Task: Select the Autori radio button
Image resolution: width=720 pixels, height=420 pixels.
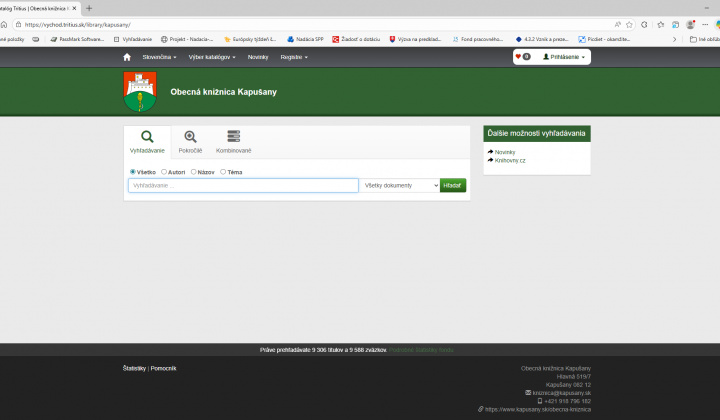Action: pyautogui.click(x=164, y=172)
